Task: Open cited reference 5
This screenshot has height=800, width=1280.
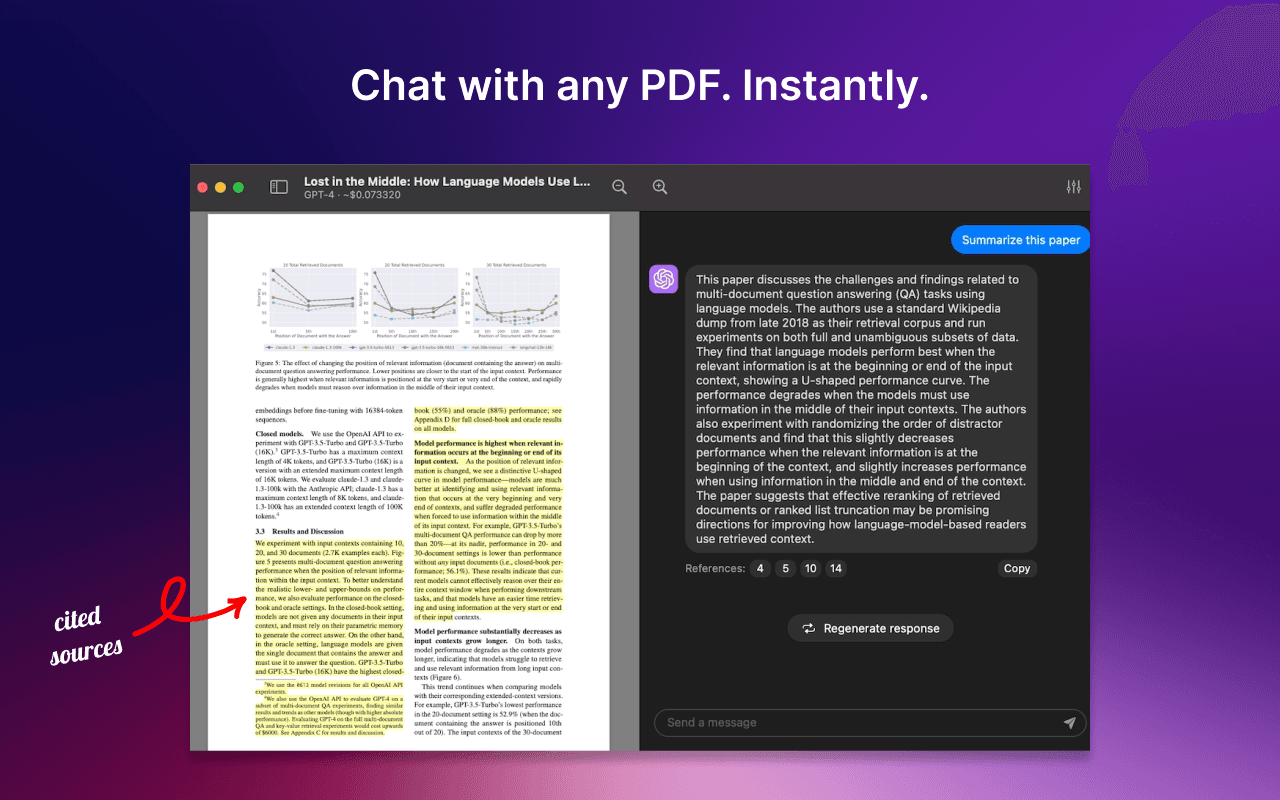Action: point(785,568)
